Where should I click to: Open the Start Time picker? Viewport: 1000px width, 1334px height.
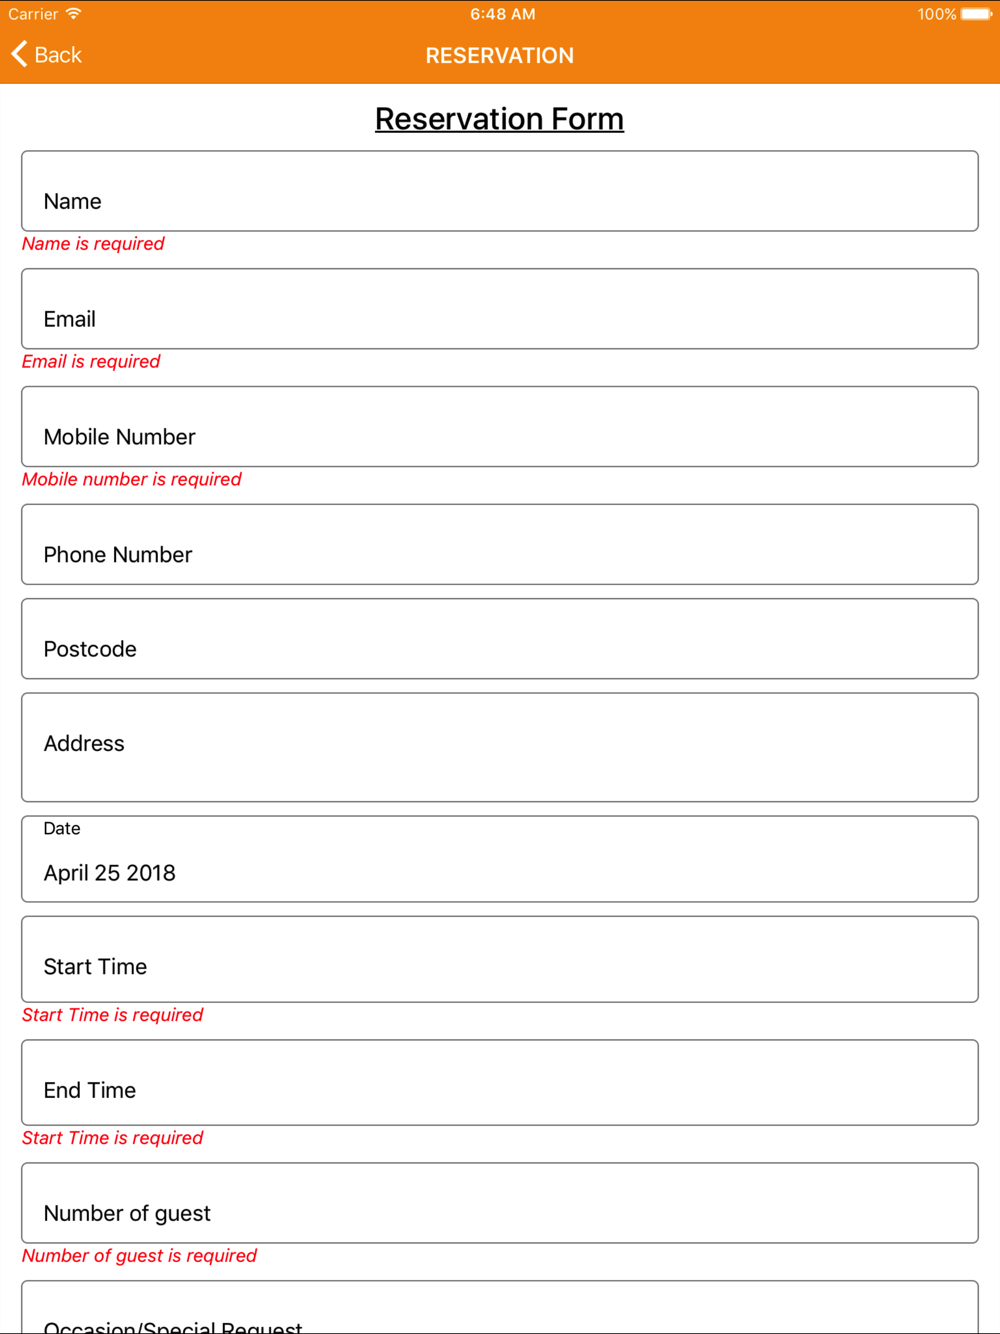pyautogui.click(x=500, y=959)
